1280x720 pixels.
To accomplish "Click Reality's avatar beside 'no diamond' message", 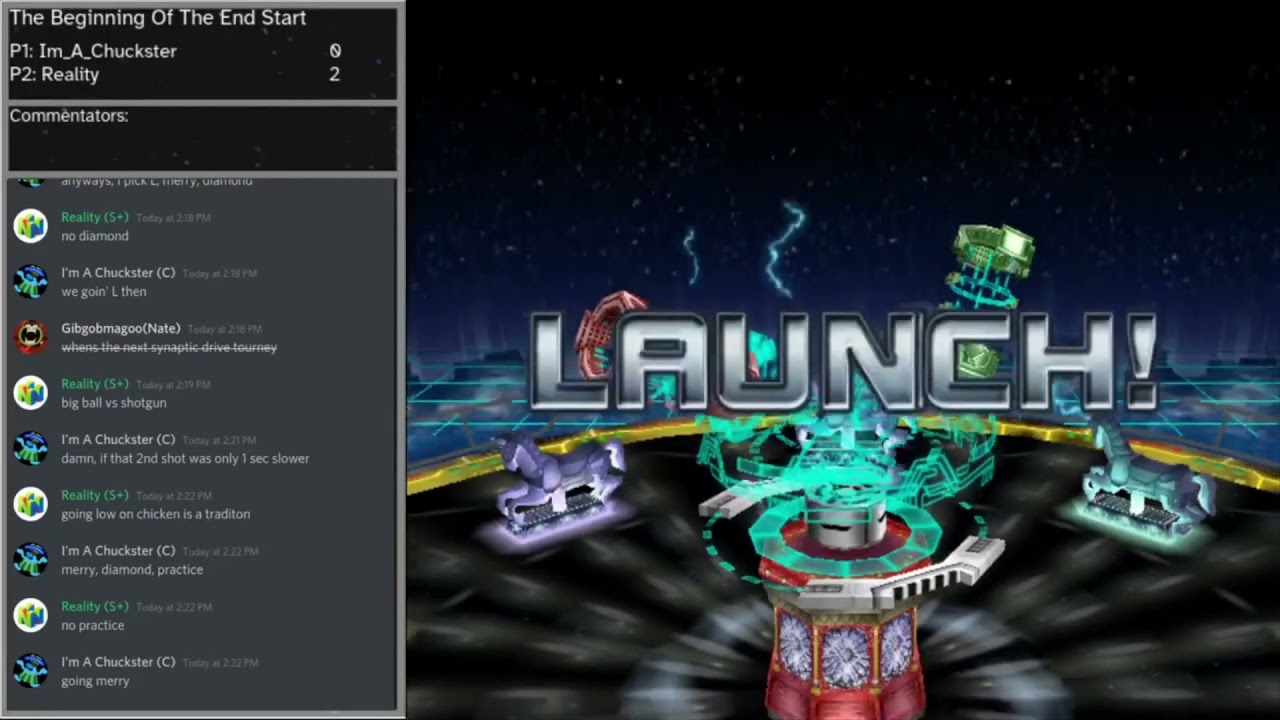I will pyautogui.click(x=30, y=226).
